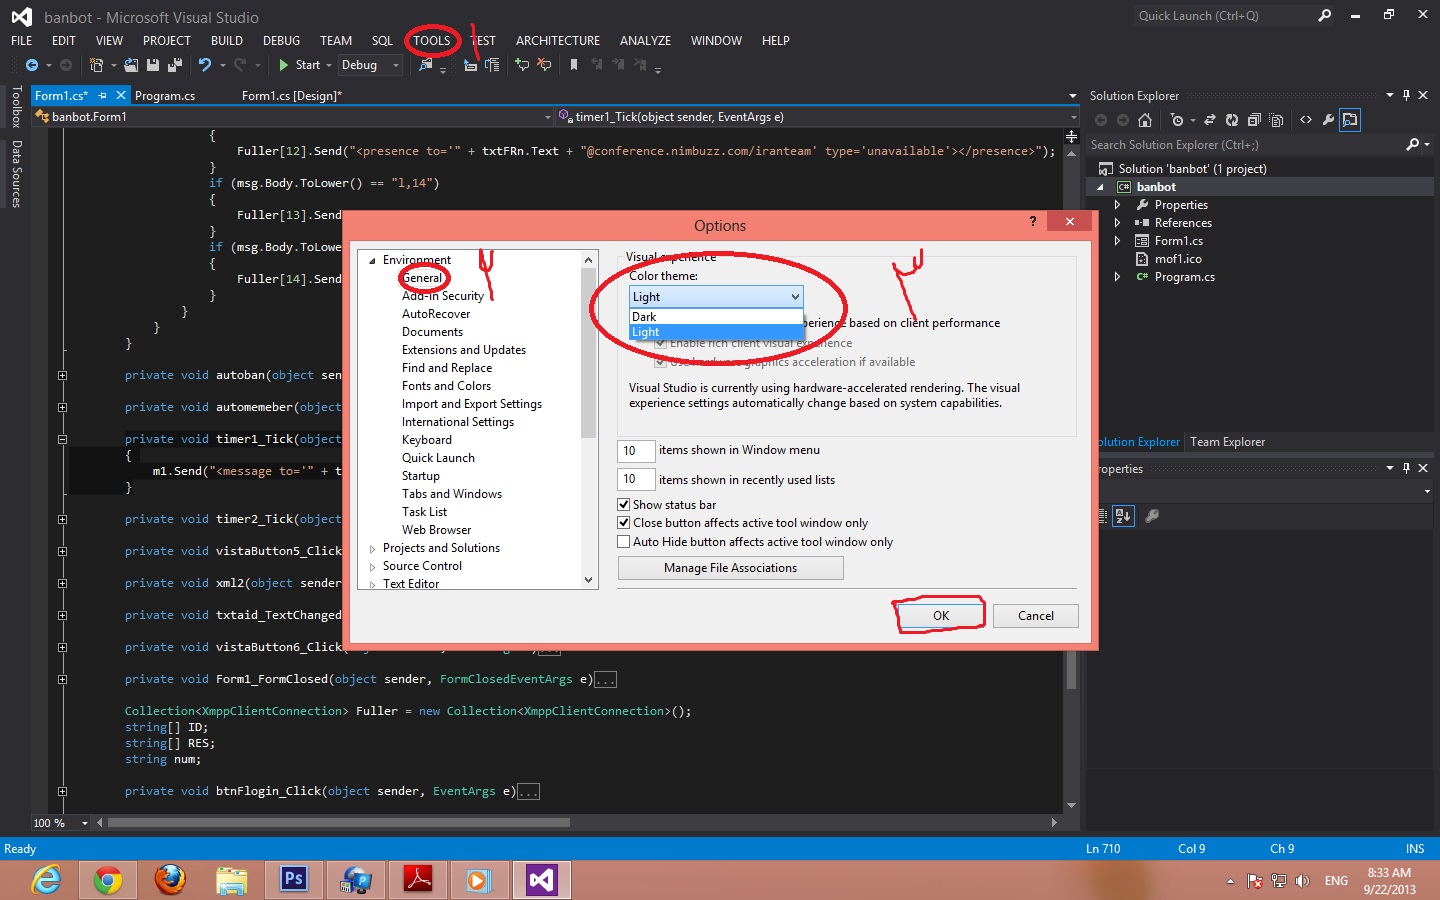Click the Uncomment selected lines icon

pos(544,65)
